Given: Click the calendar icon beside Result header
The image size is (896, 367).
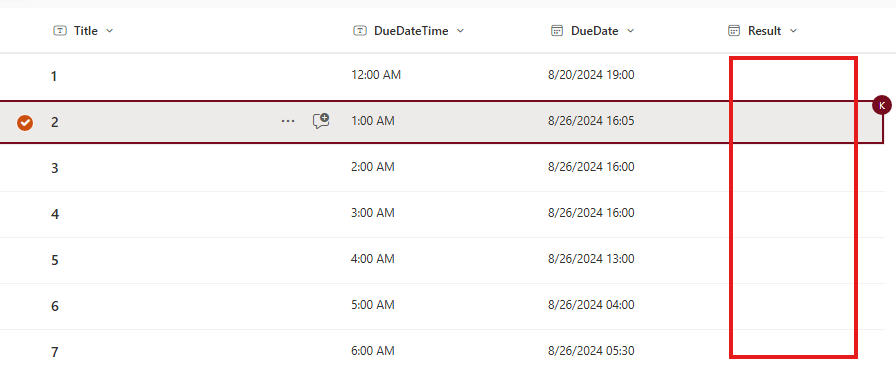Looking at the screenshot, I should coord(734,31).
